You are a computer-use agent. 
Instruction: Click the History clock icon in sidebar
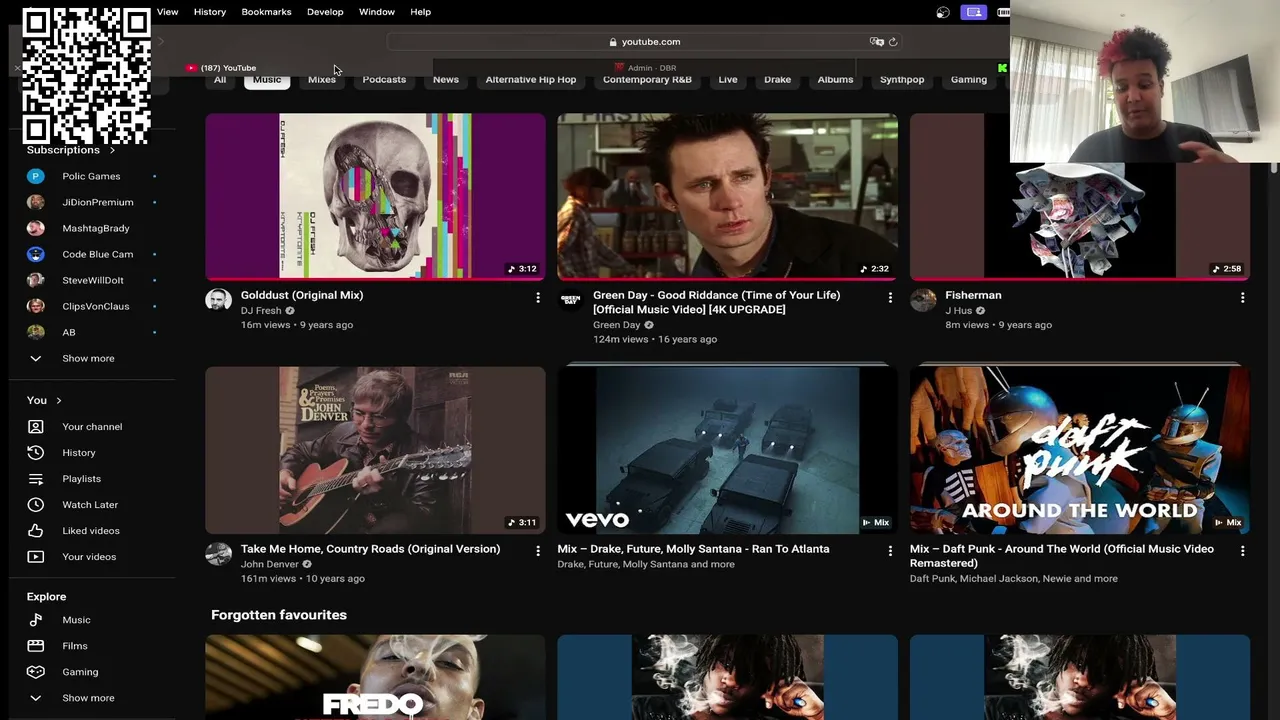click(x=35, y=453)
